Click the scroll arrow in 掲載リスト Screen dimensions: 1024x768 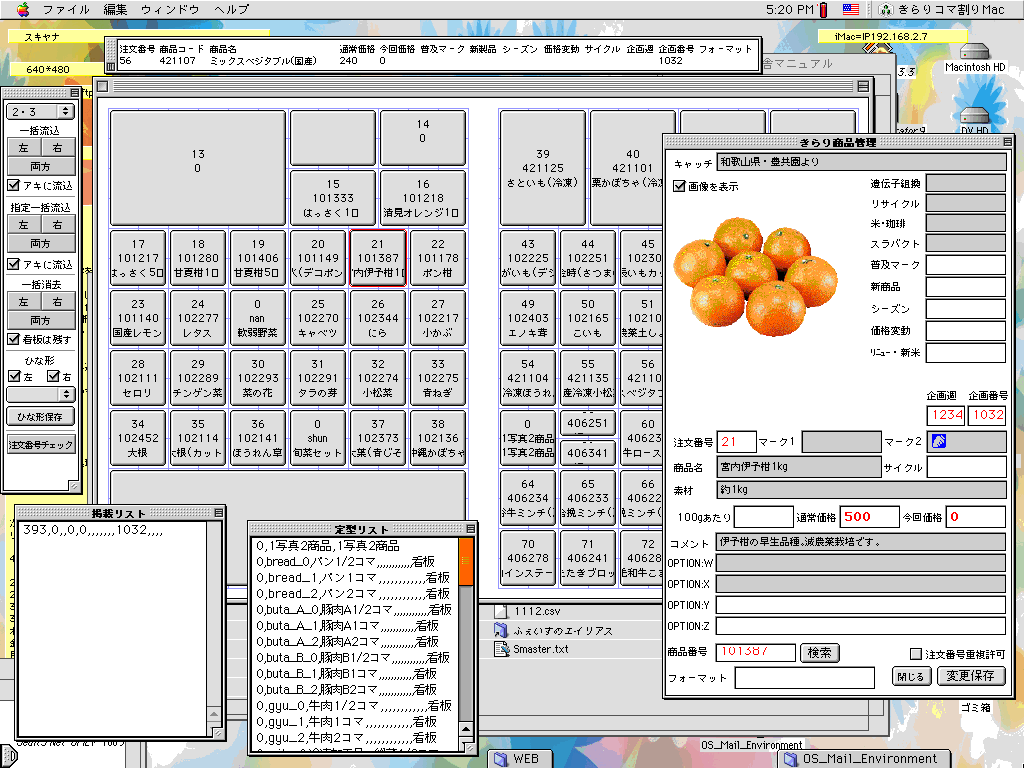click(214, 714)
